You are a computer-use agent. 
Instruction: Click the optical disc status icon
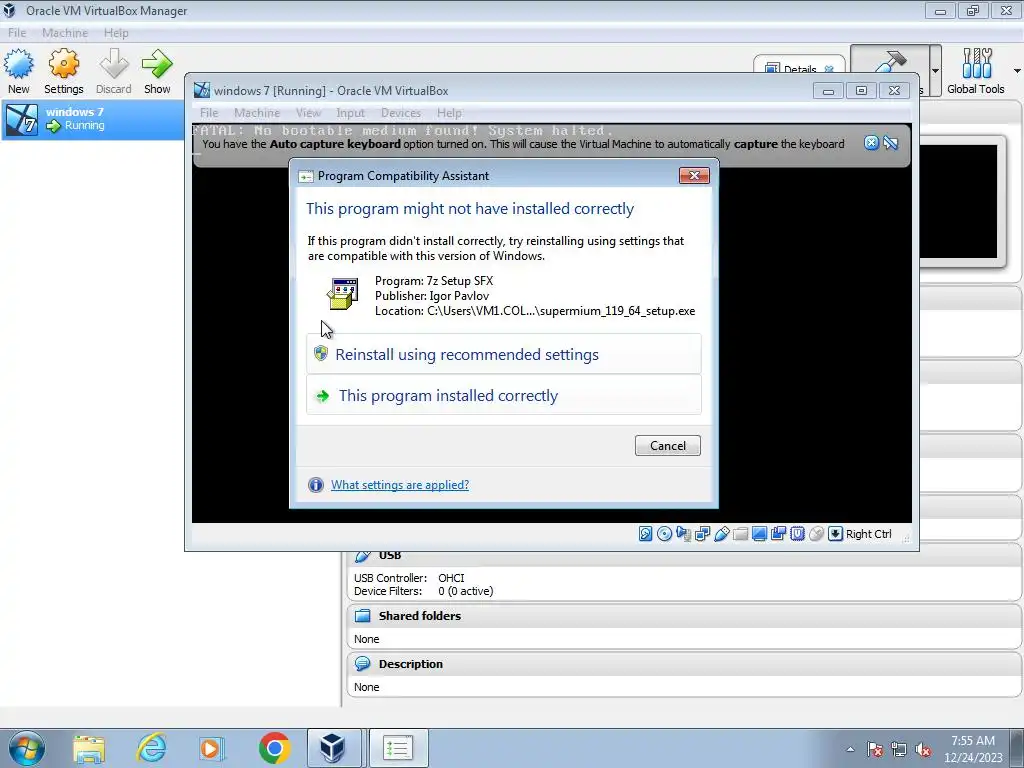click(x=664, y=534)
